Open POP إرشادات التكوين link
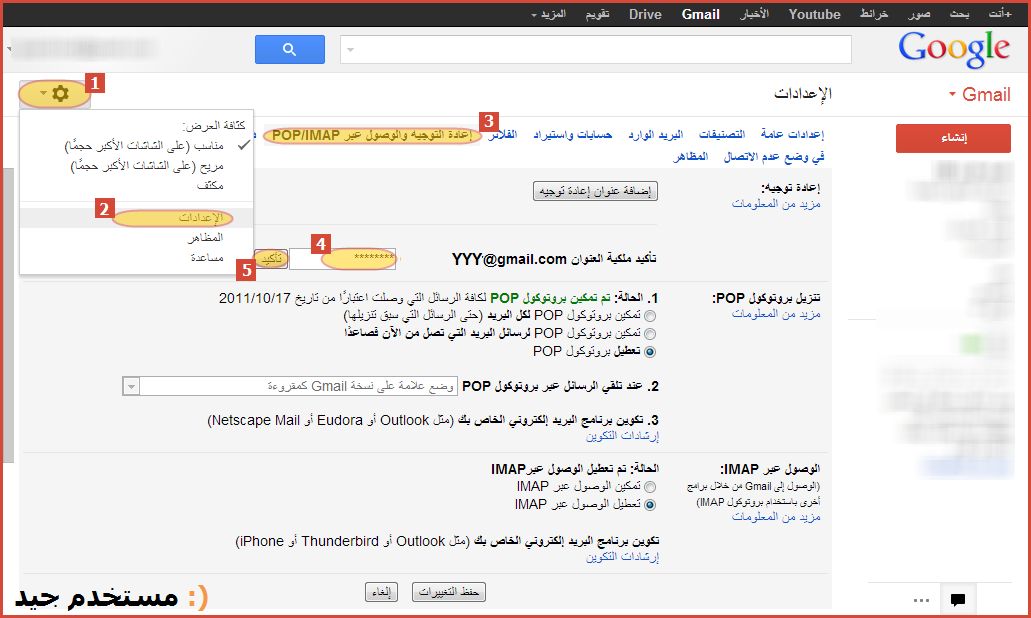 (623, 436)
